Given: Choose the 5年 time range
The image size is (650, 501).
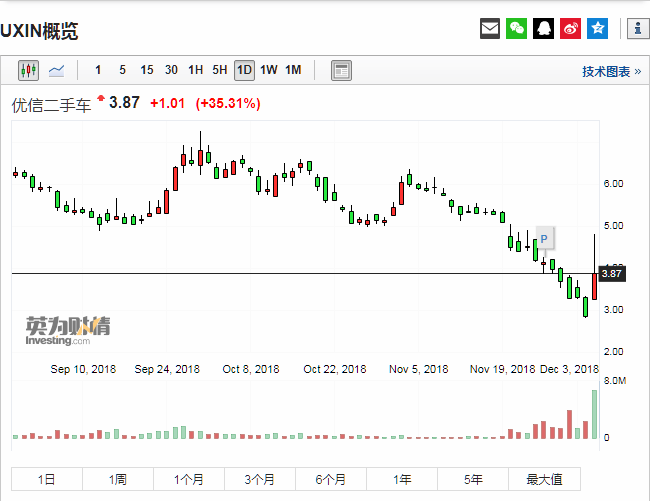Looking at the screenshot, I should 473,479.
